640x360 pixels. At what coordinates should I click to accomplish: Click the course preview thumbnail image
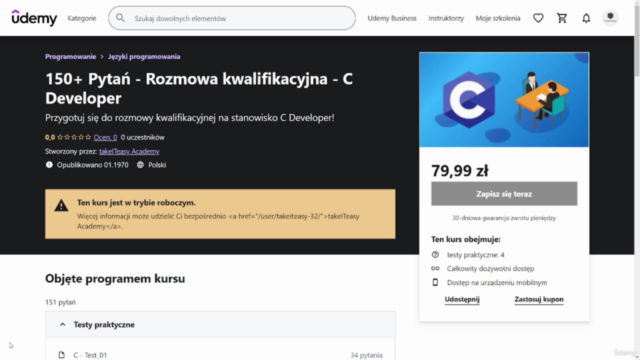504,100
